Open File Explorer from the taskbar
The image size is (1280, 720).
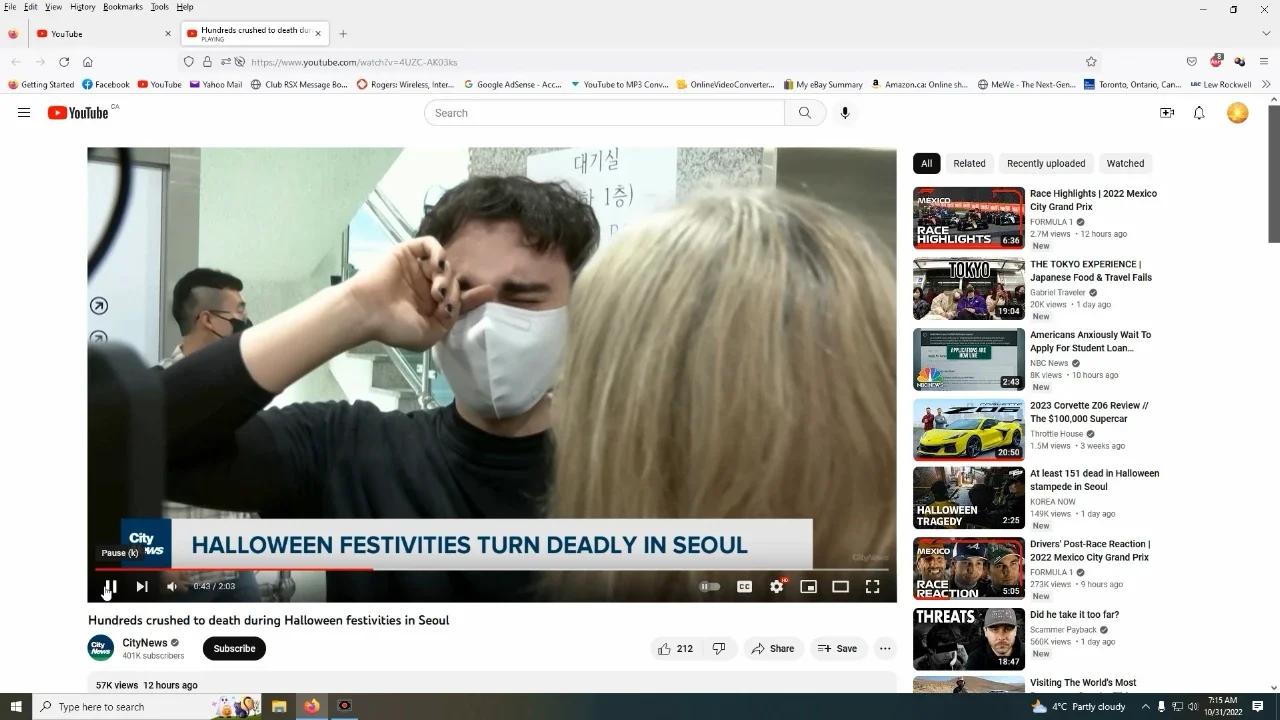(279, 706)
